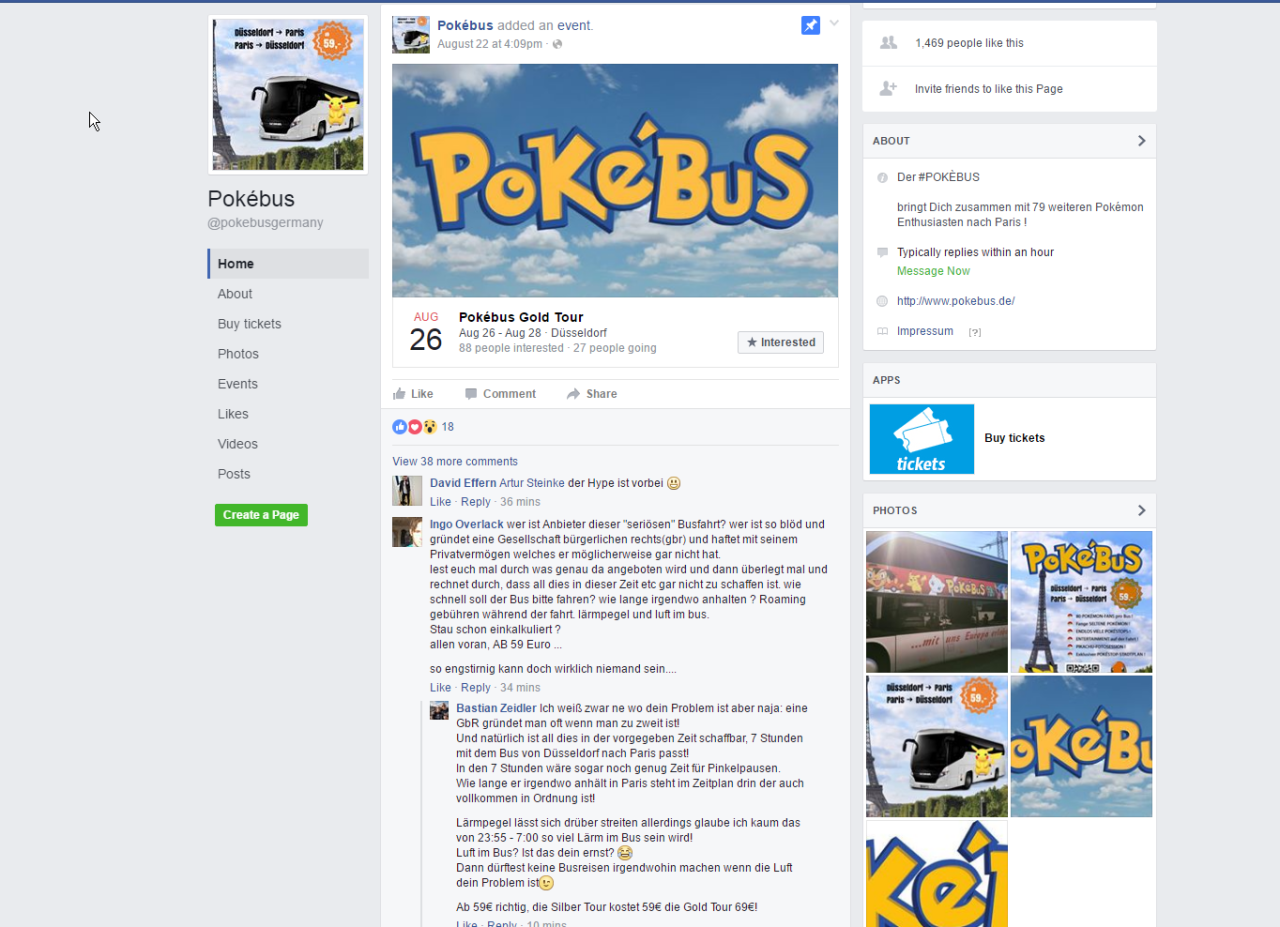Click David Effern's comment avatar
The height and width of the screenshot is (927, 1280).
[407, 491]
